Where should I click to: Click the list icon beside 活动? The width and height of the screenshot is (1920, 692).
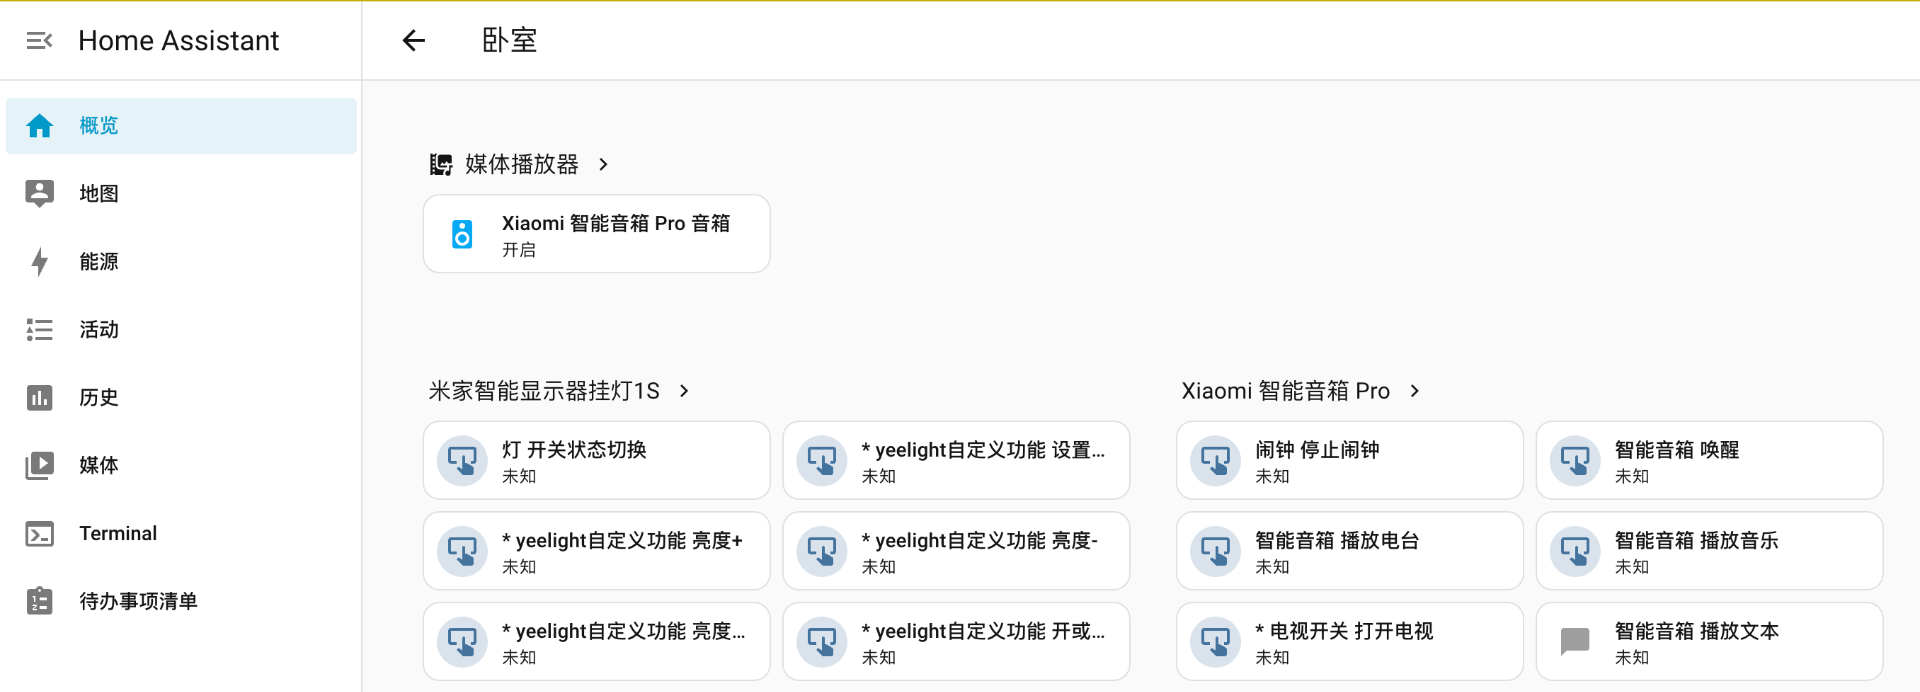pyautogui.click(x=39, y=330)
